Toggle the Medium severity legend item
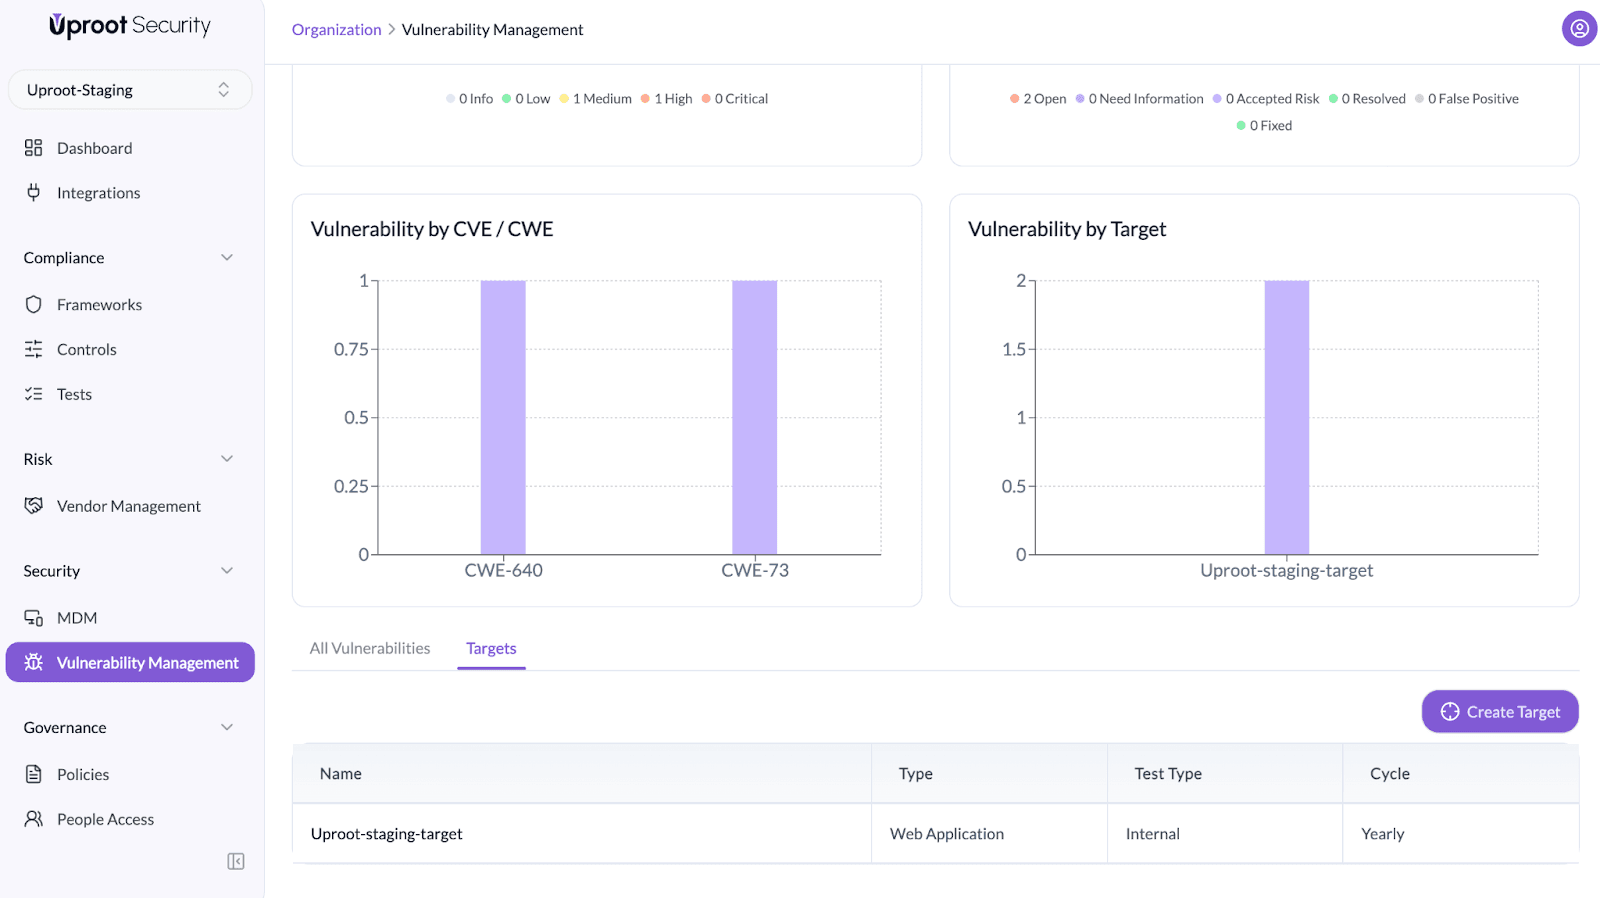The image size is (1600, 898). tap(596, 99)
